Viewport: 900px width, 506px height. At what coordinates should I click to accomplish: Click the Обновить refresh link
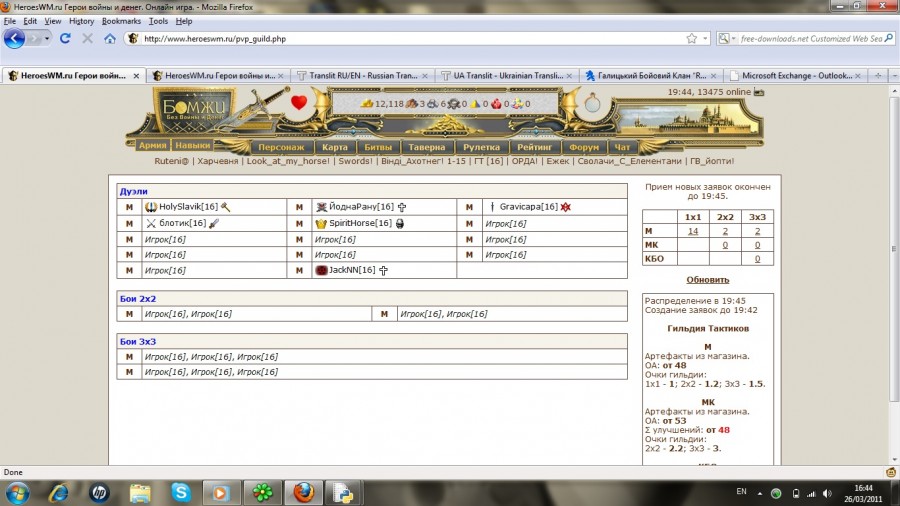[x=707, y=280]
